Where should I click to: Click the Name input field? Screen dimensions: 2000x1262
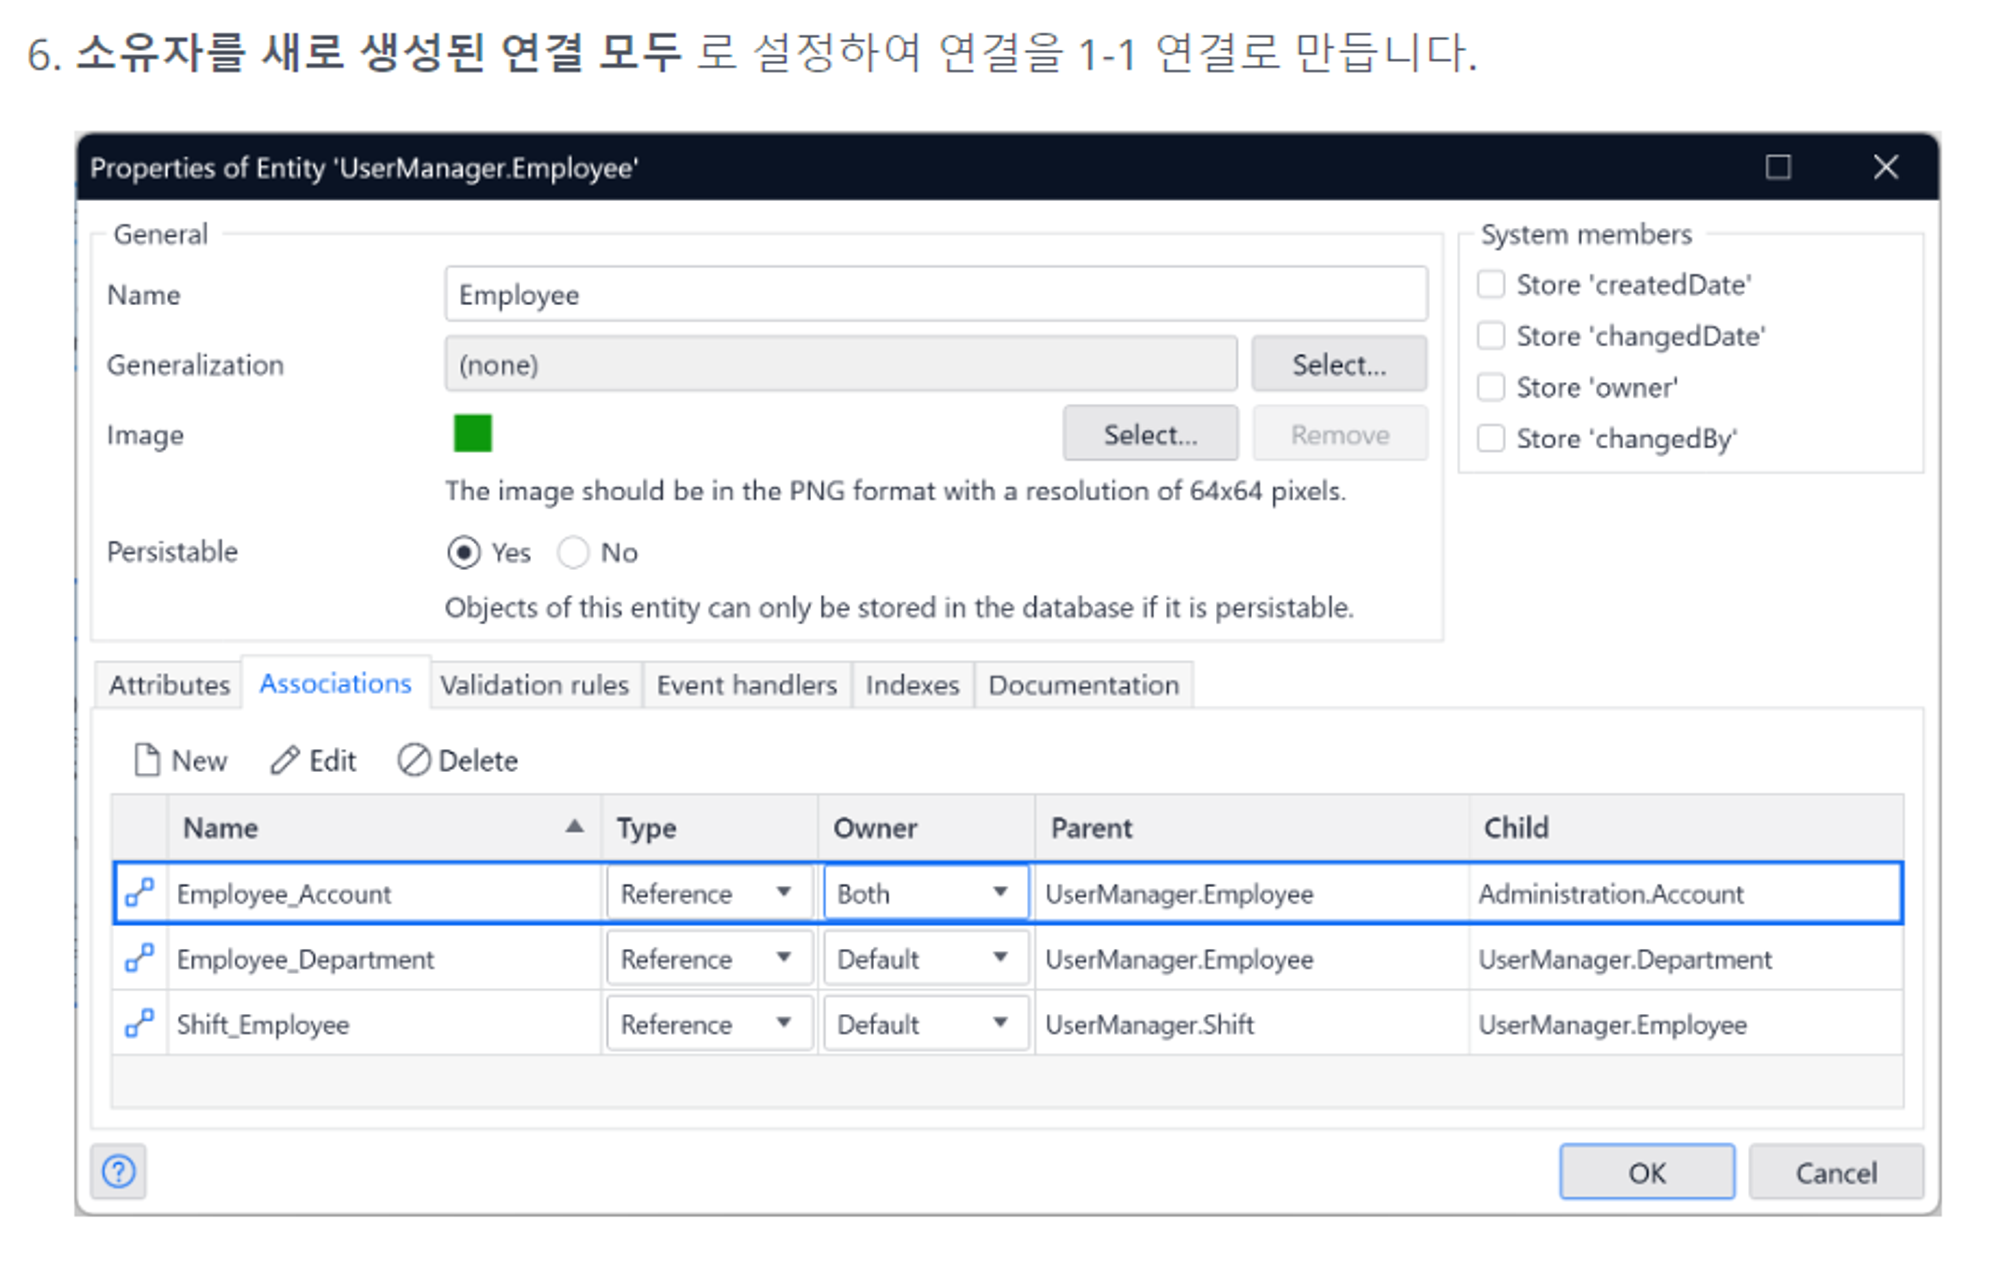click(x=935, y=294)
